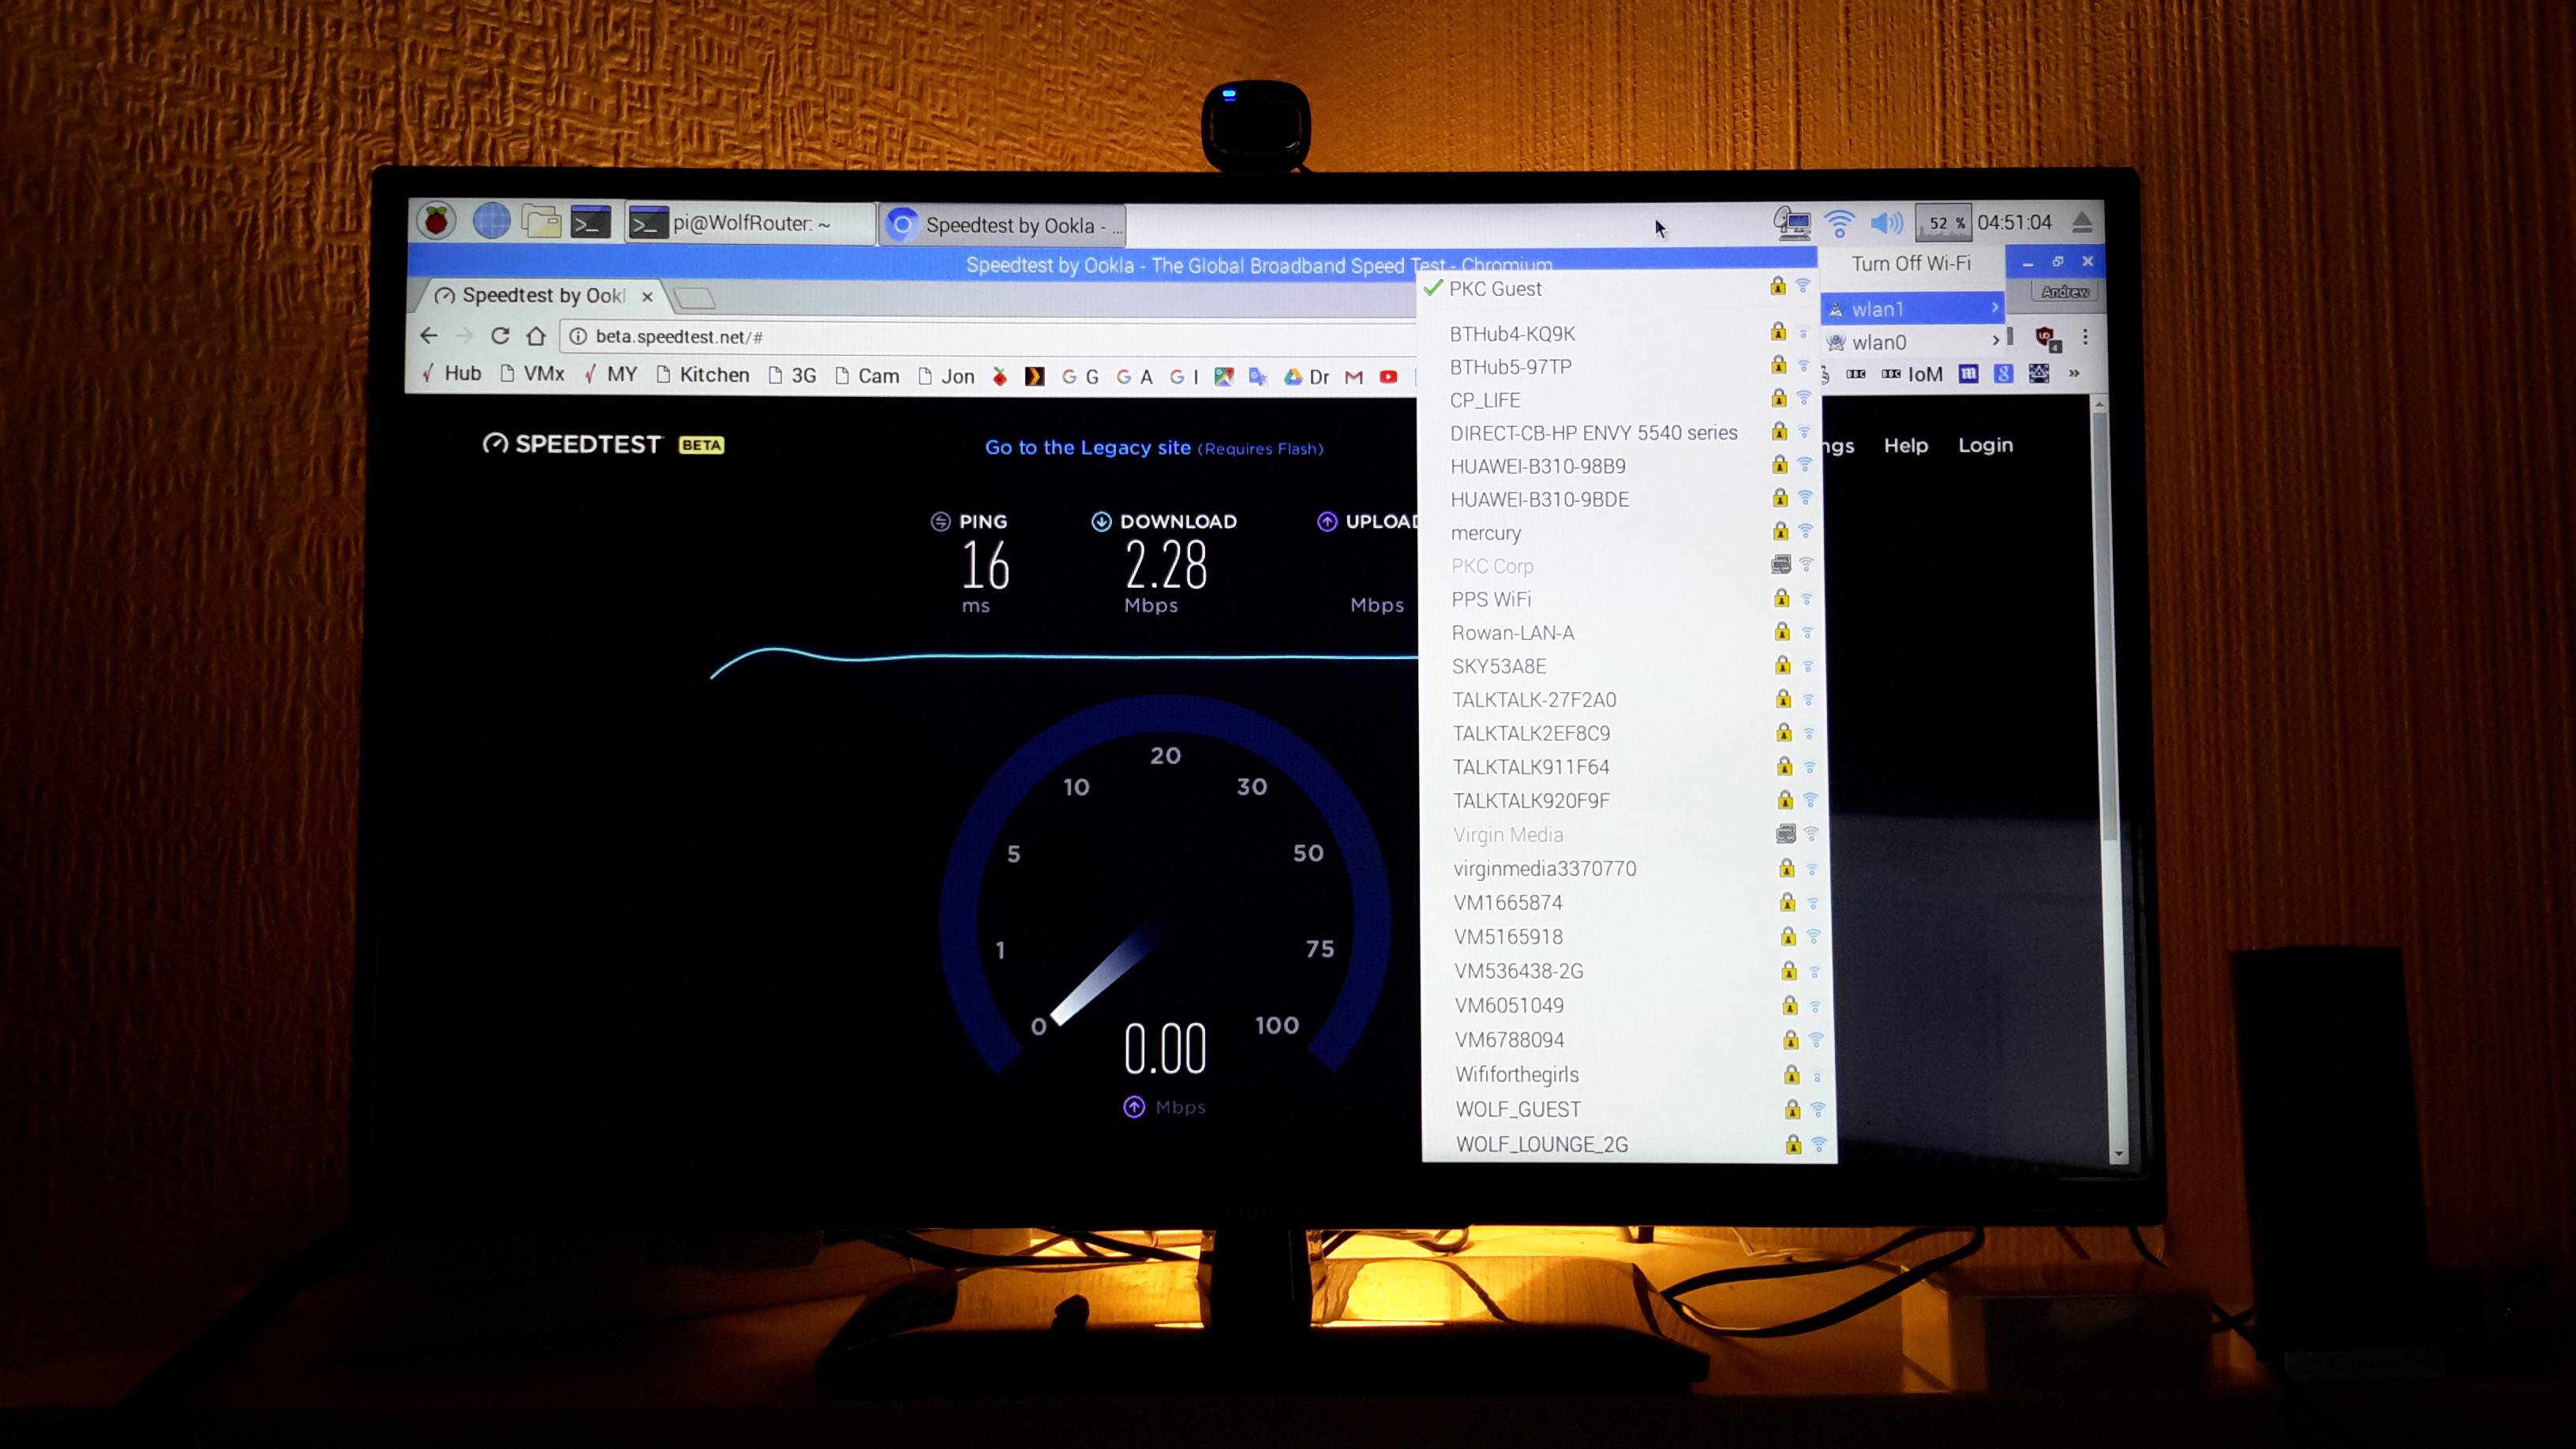Click the Wi-Fi icon in the system tray

coord(1840,223)
